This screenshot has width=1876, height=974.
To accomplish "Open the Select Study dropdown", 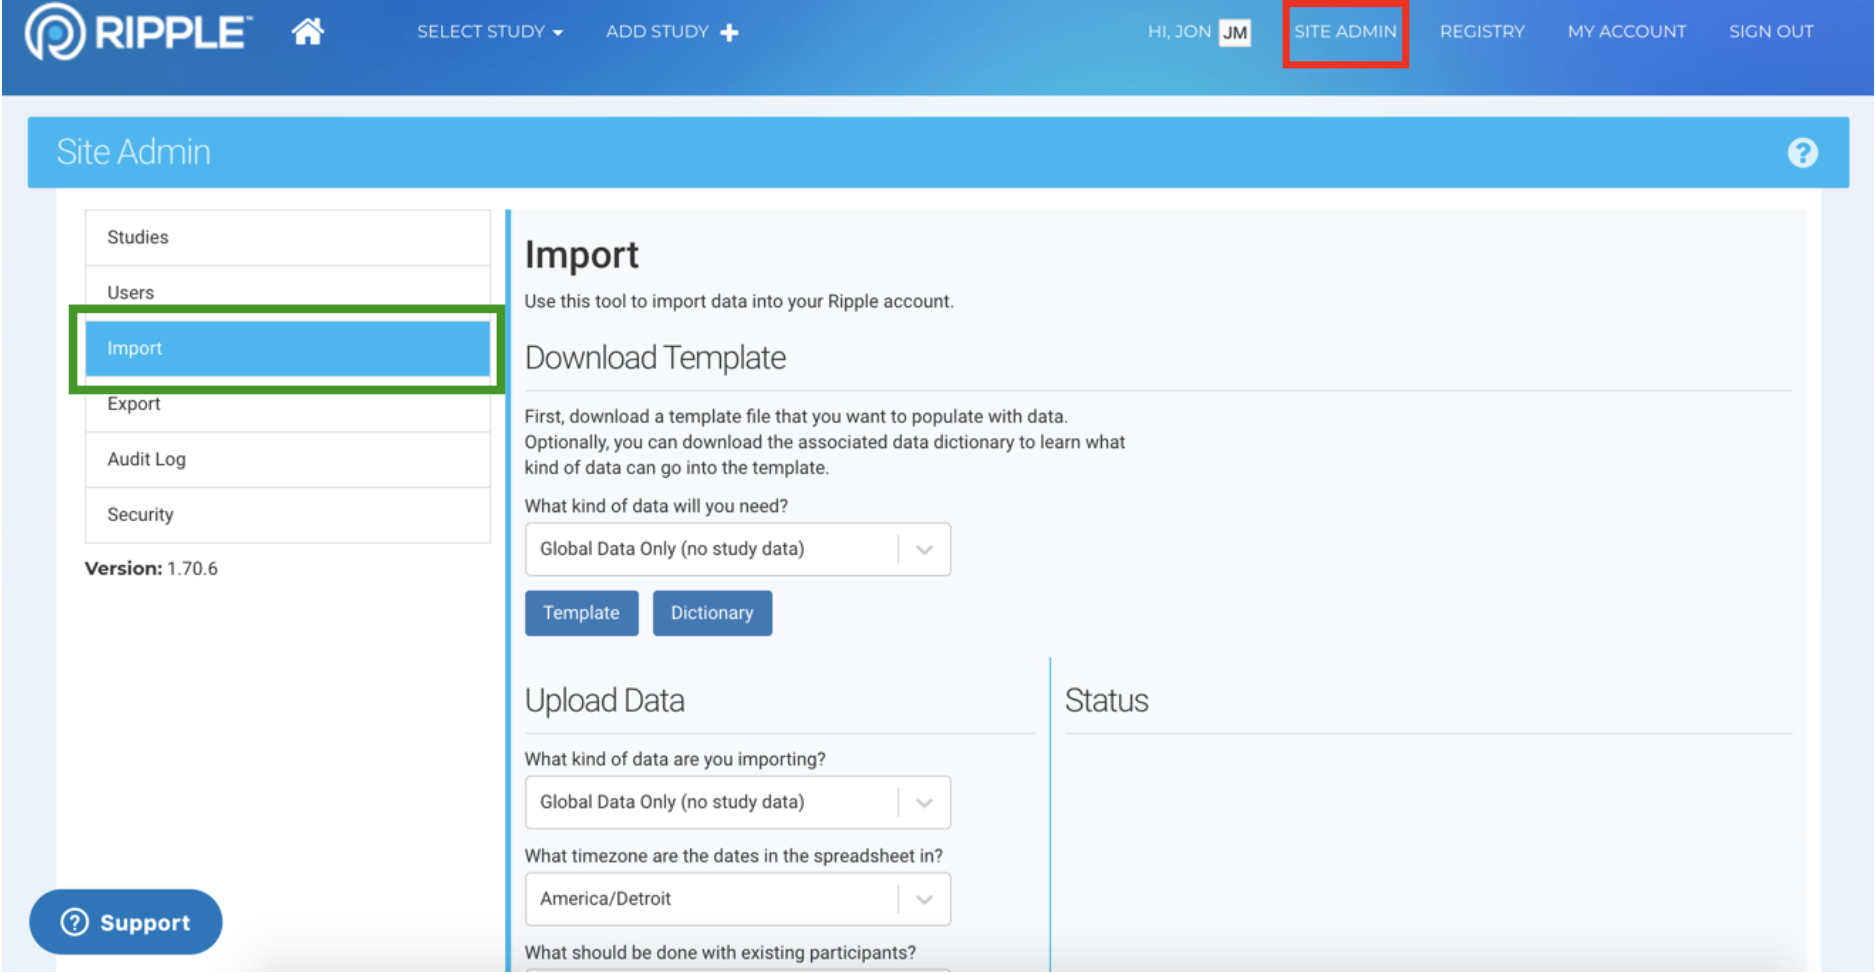I will 489,32.
